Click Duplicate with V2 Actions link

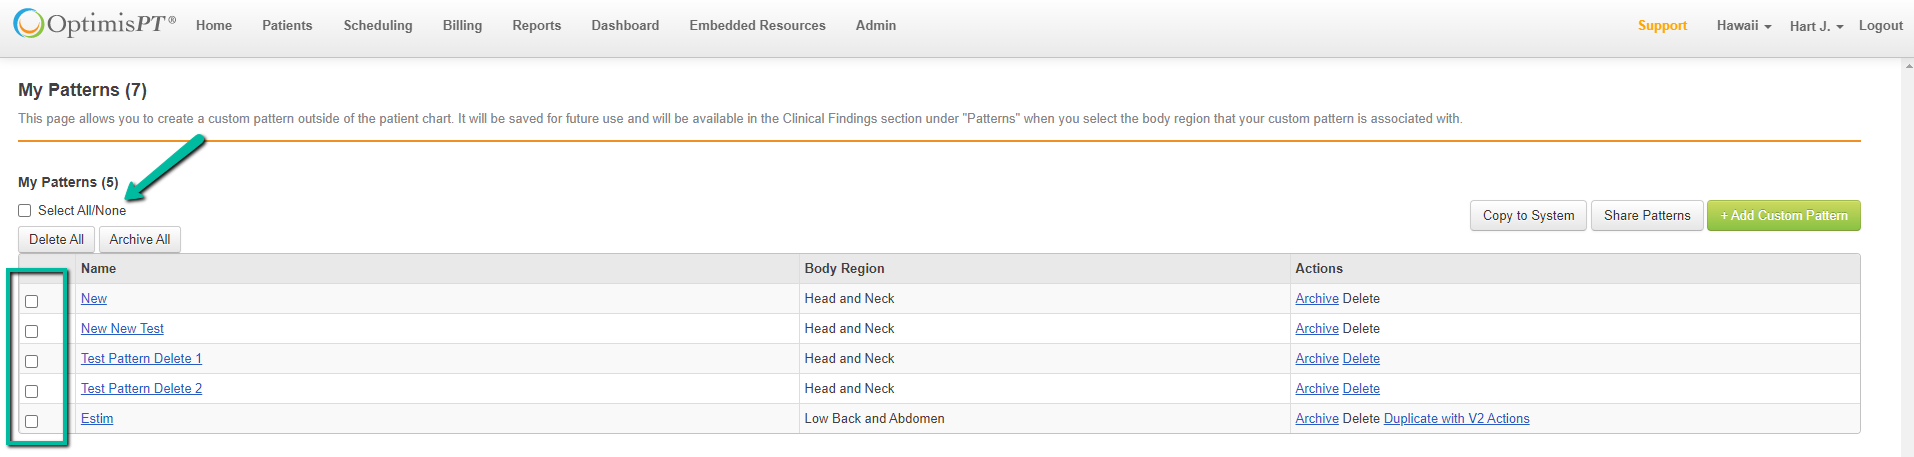click(1456, 419)
